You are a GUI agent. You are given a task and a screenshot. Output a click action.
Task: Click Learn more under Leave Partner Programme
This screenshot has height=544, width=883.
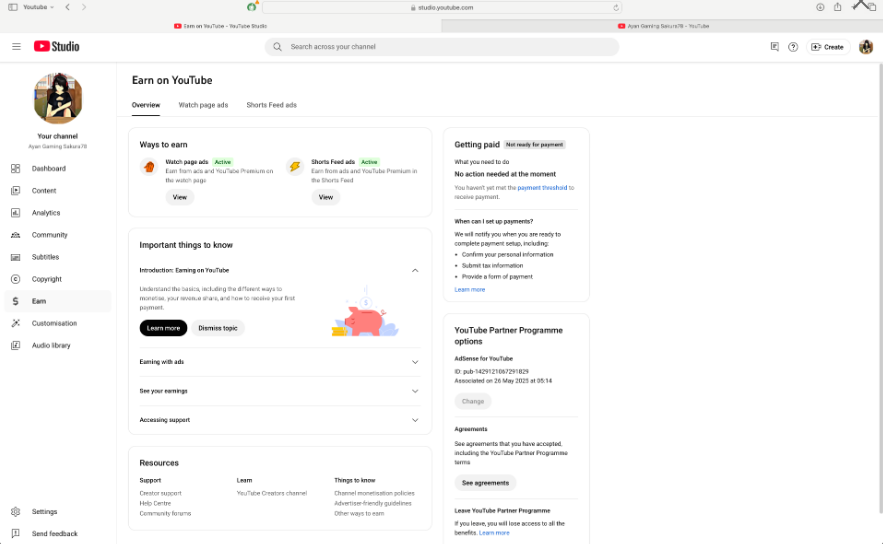(494, 533)
